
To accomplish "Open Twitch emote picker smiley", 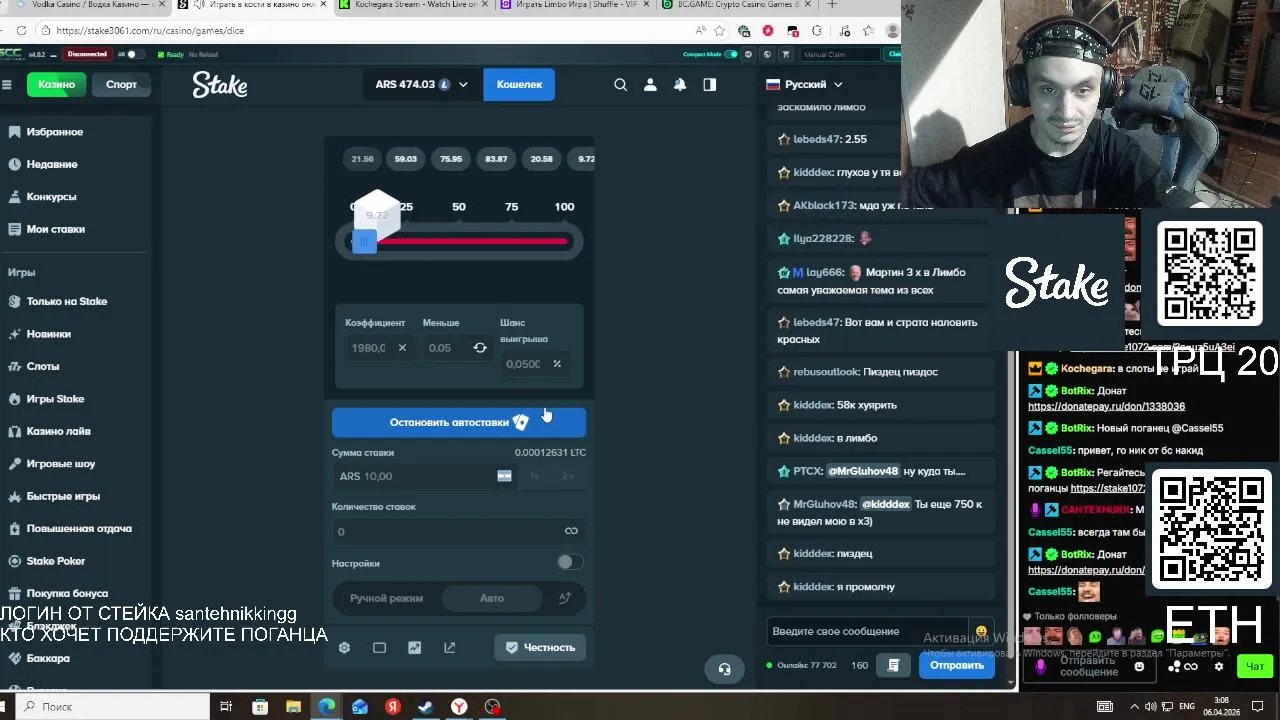I will tap(1139, 667).
